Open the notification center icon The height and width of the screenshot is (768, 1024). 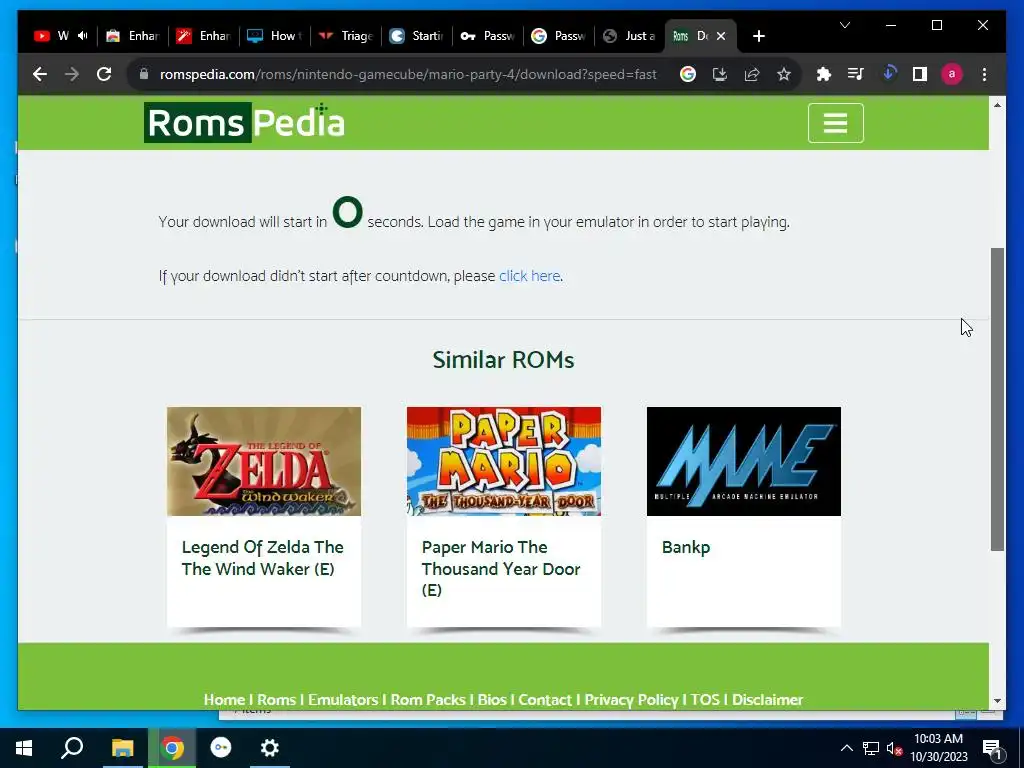tap(991, 748)
